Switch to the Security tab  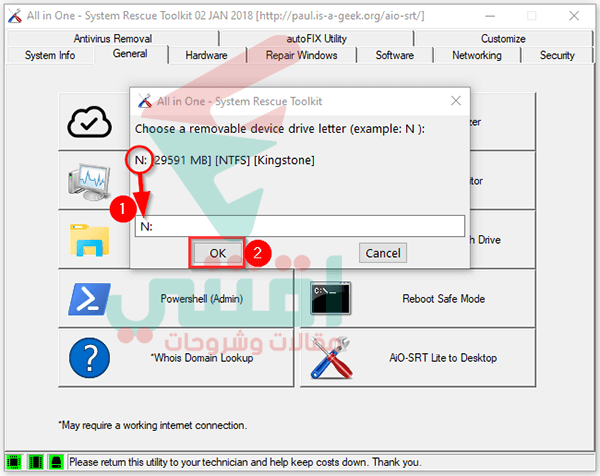click(x=557, y=55)
